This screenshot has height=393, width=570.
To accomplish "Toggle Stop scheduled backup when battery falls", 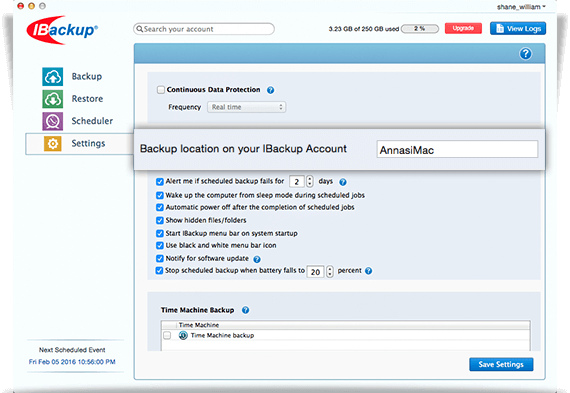I will click(159, 270).
